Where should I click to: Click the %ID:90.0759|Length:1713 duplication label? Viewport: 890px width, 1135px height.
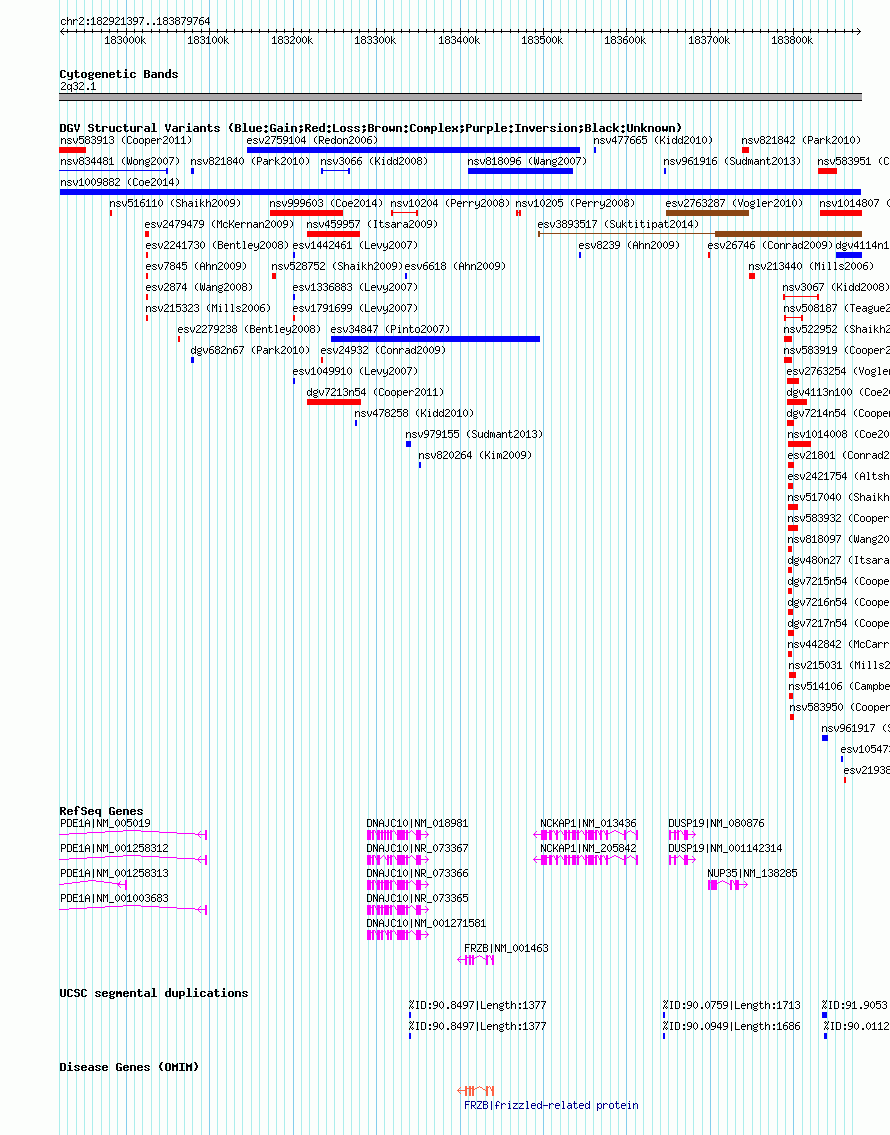click(x=732, y=1005)
